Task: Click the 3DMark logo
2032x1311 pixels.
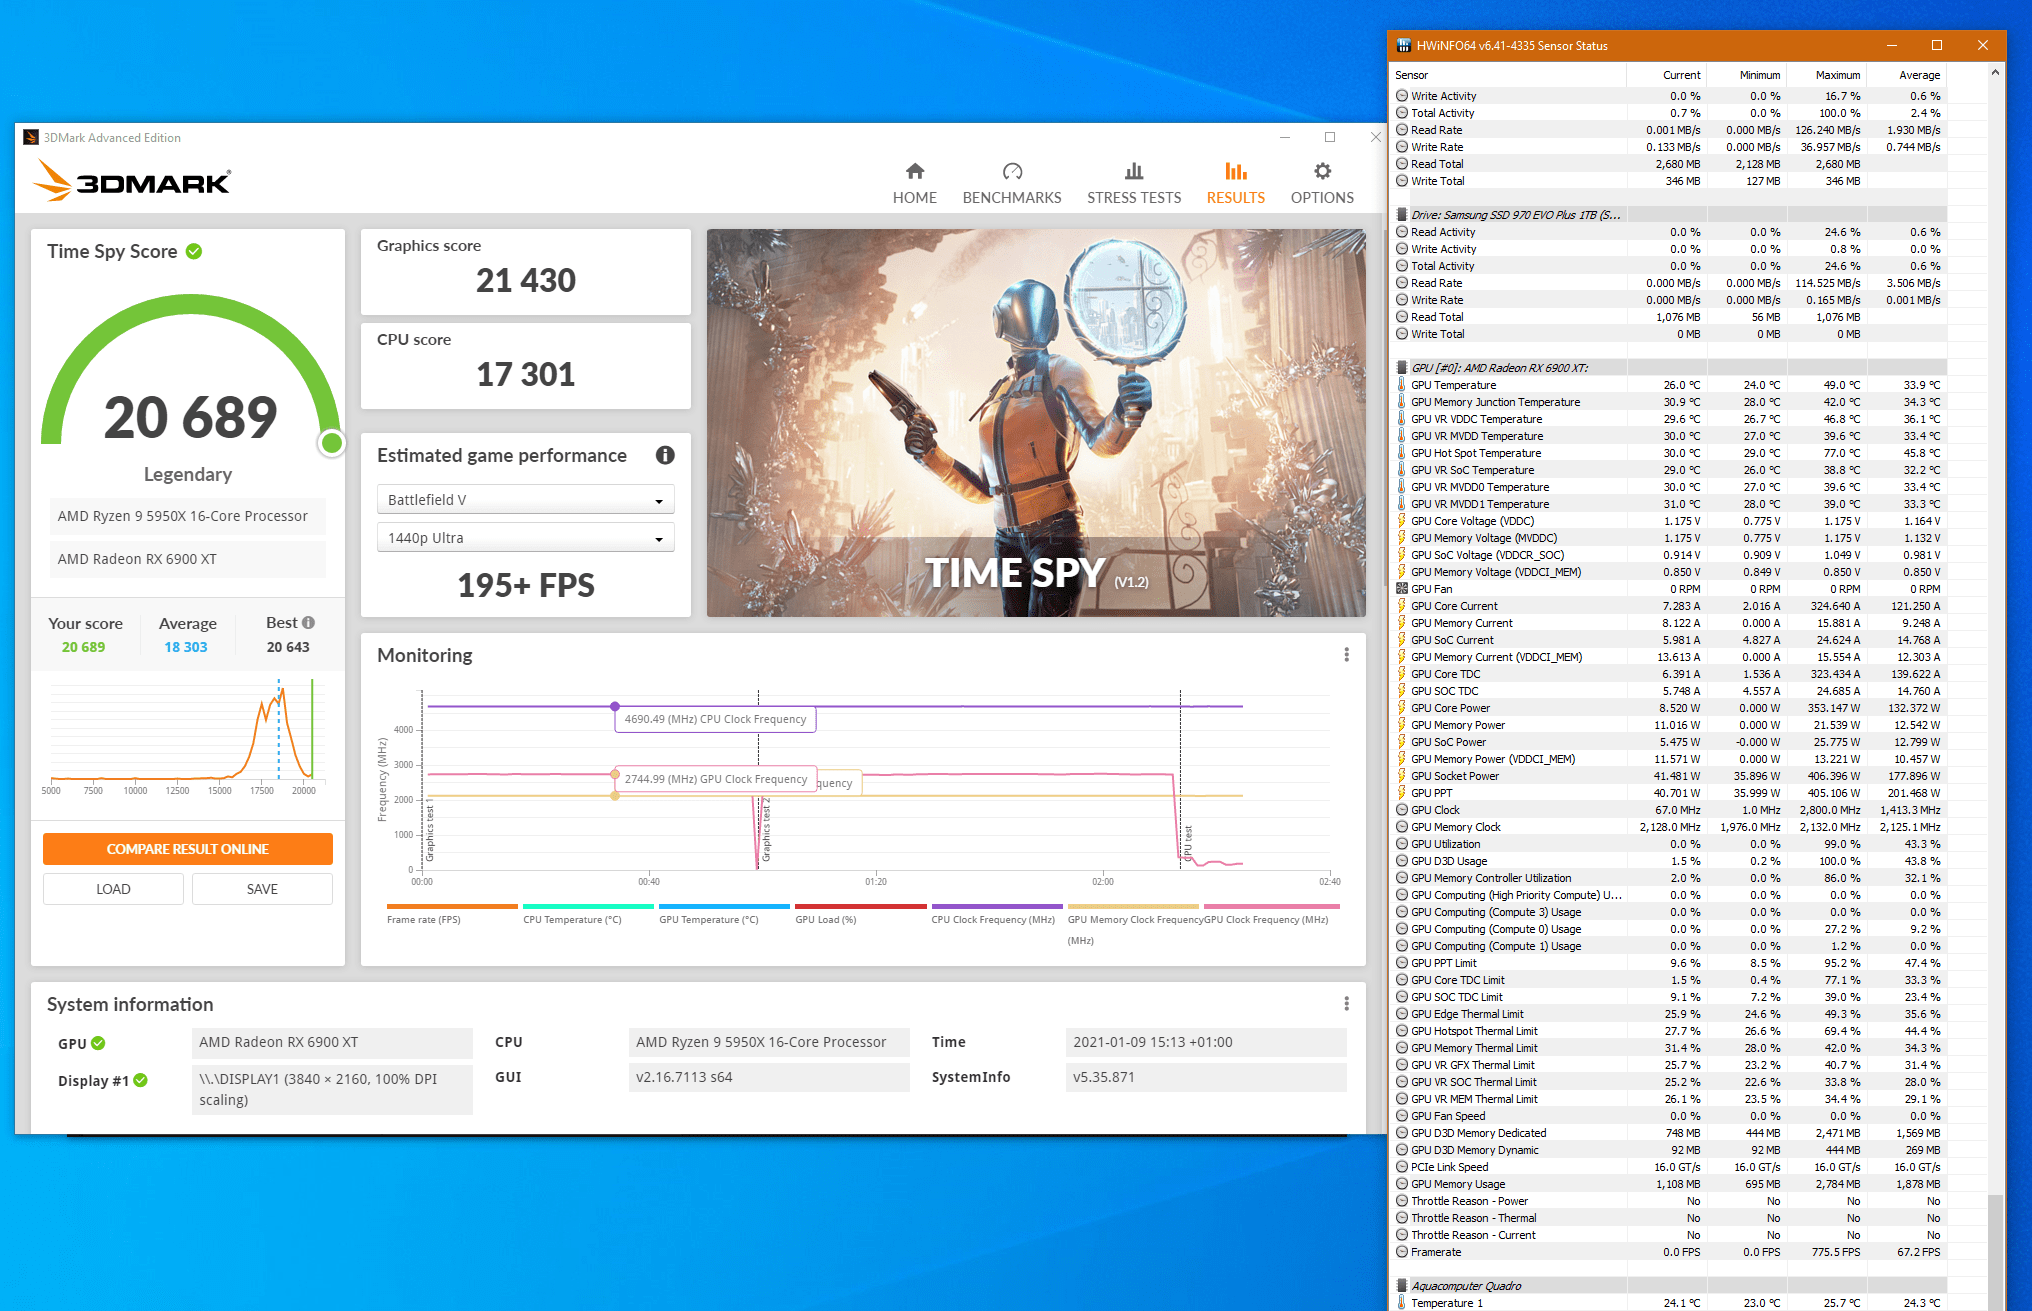Action: coord(132,181)
